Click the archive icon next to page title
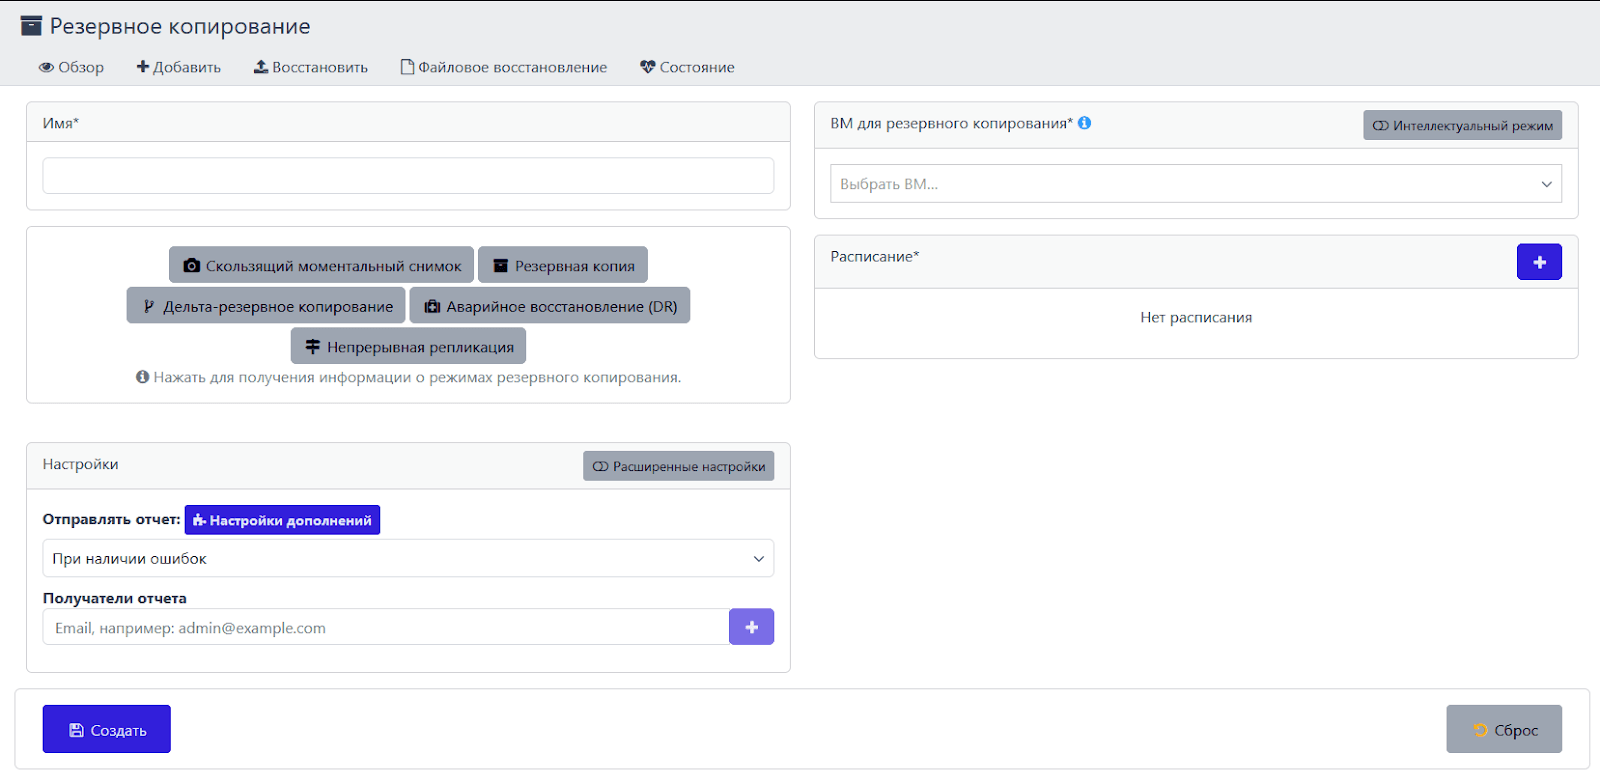Screen dimensions: 1600x782 32,26
